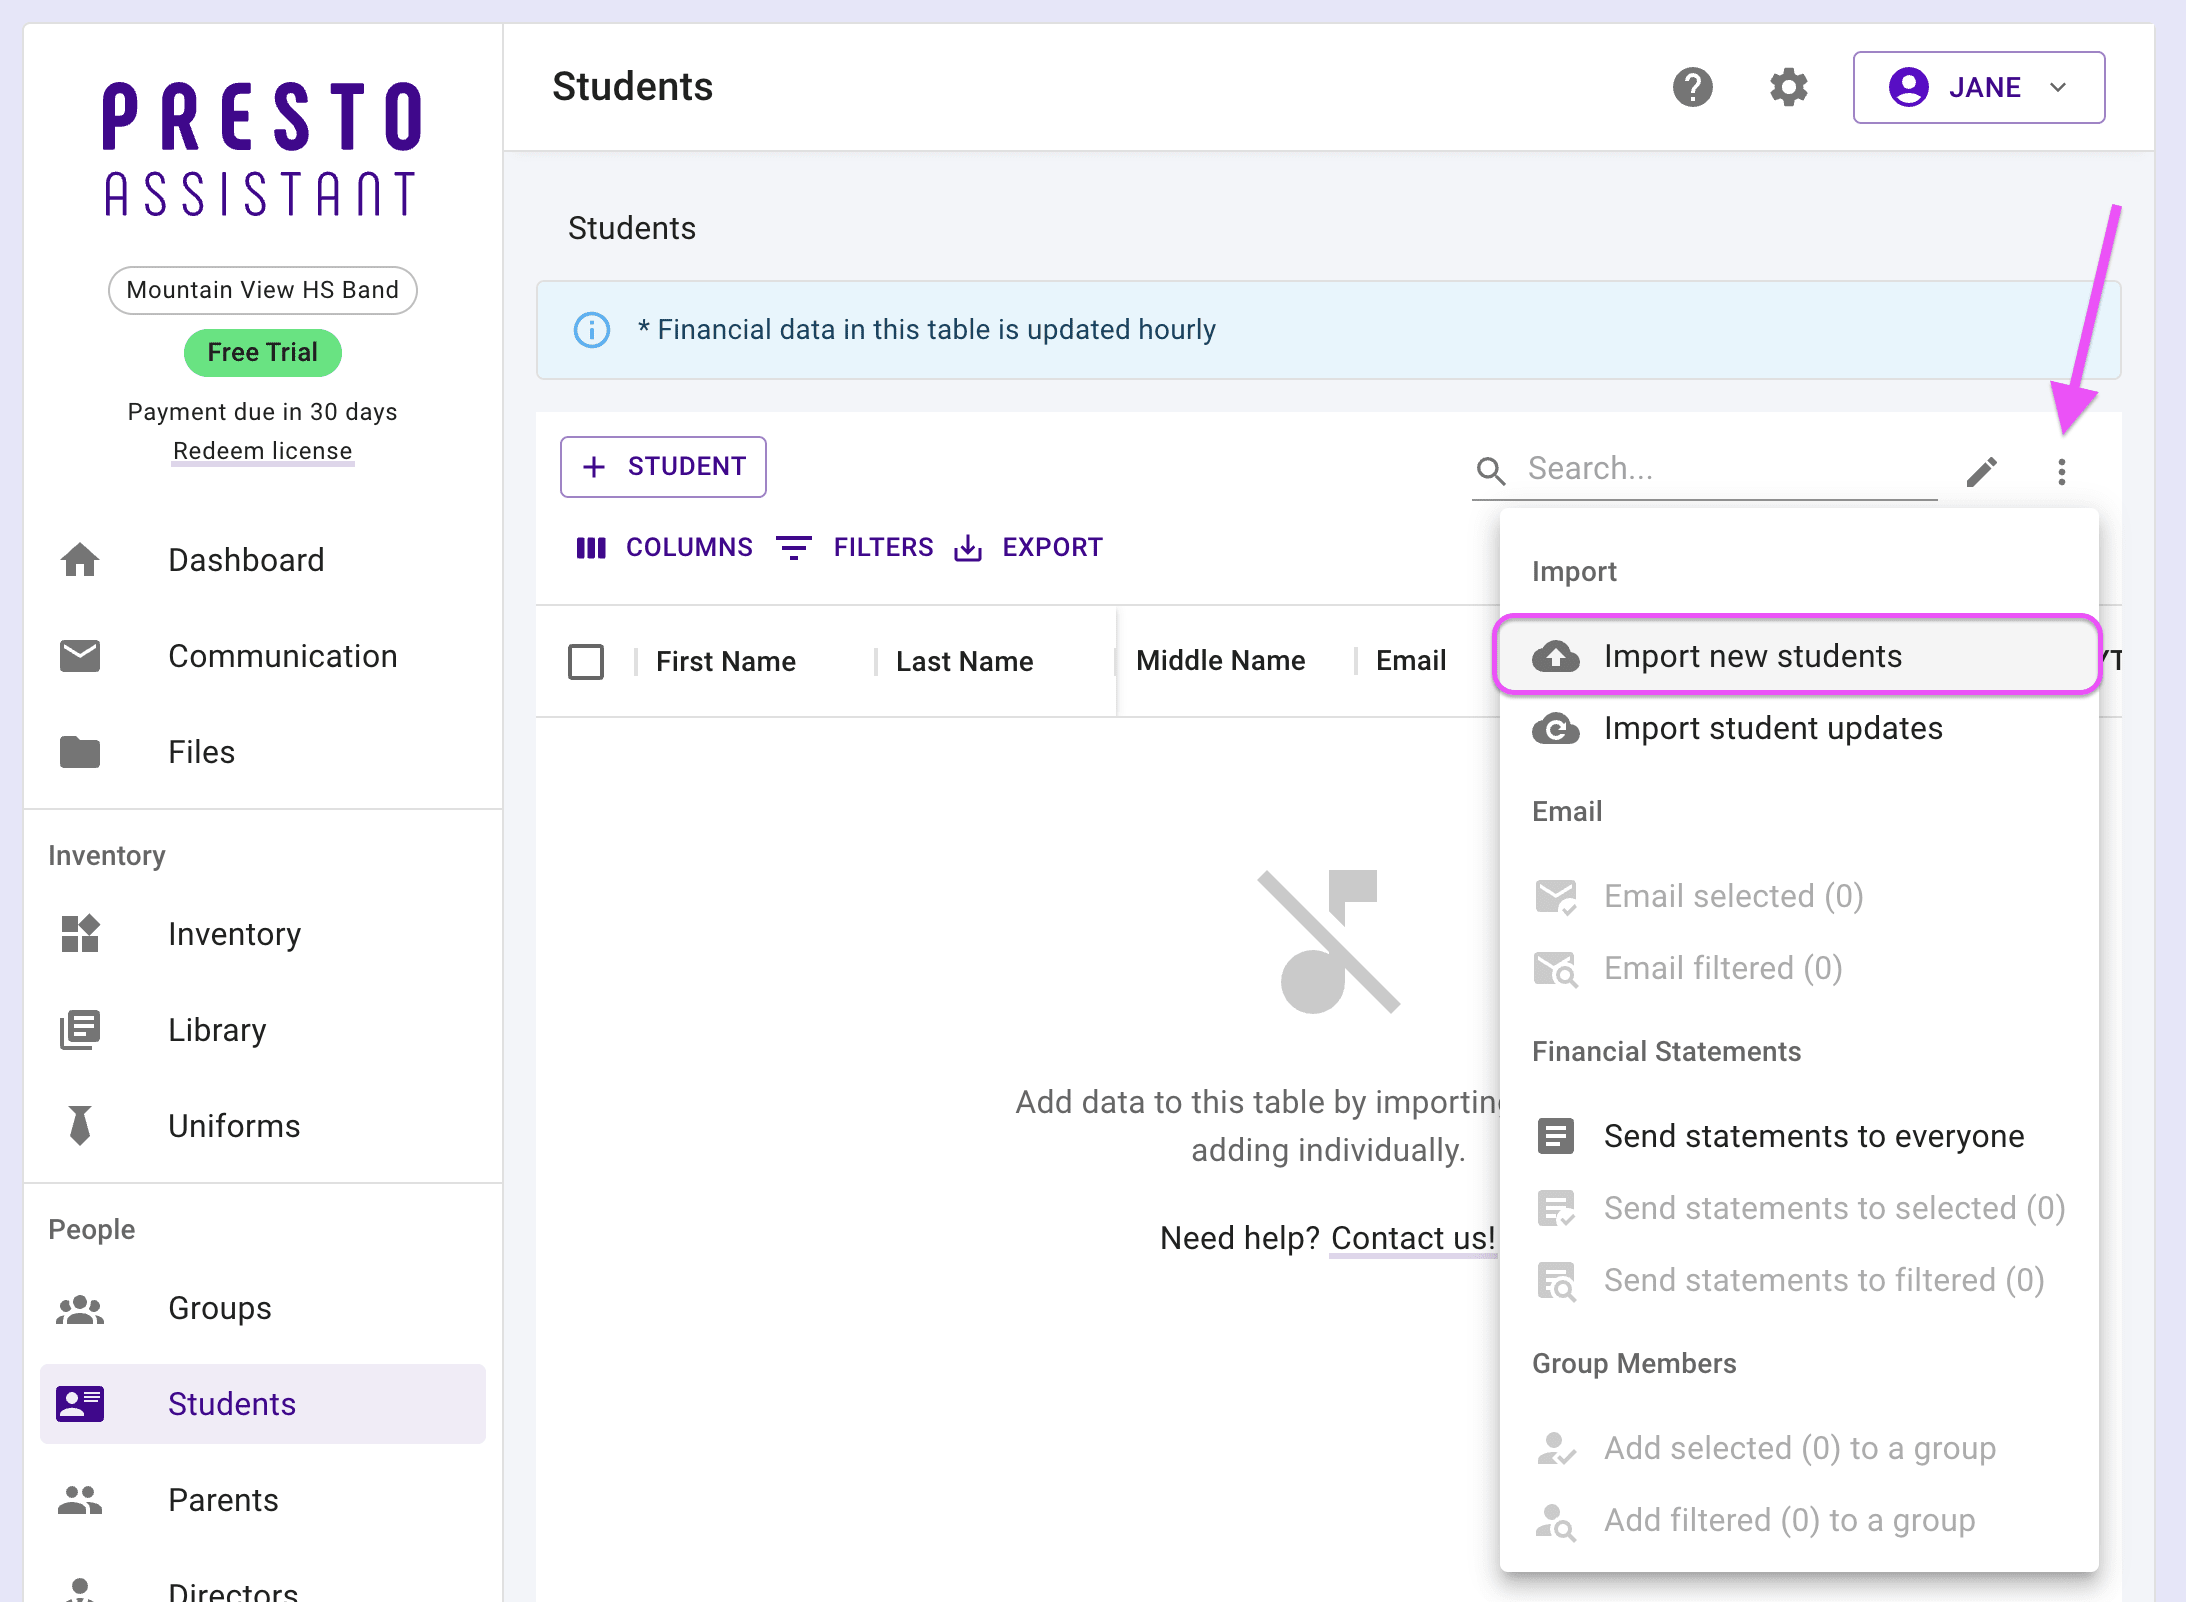This screenshot has height=1602, width=2186.
Task: Expand the Mountain View HS Band selector
Action: click(263, 290)
